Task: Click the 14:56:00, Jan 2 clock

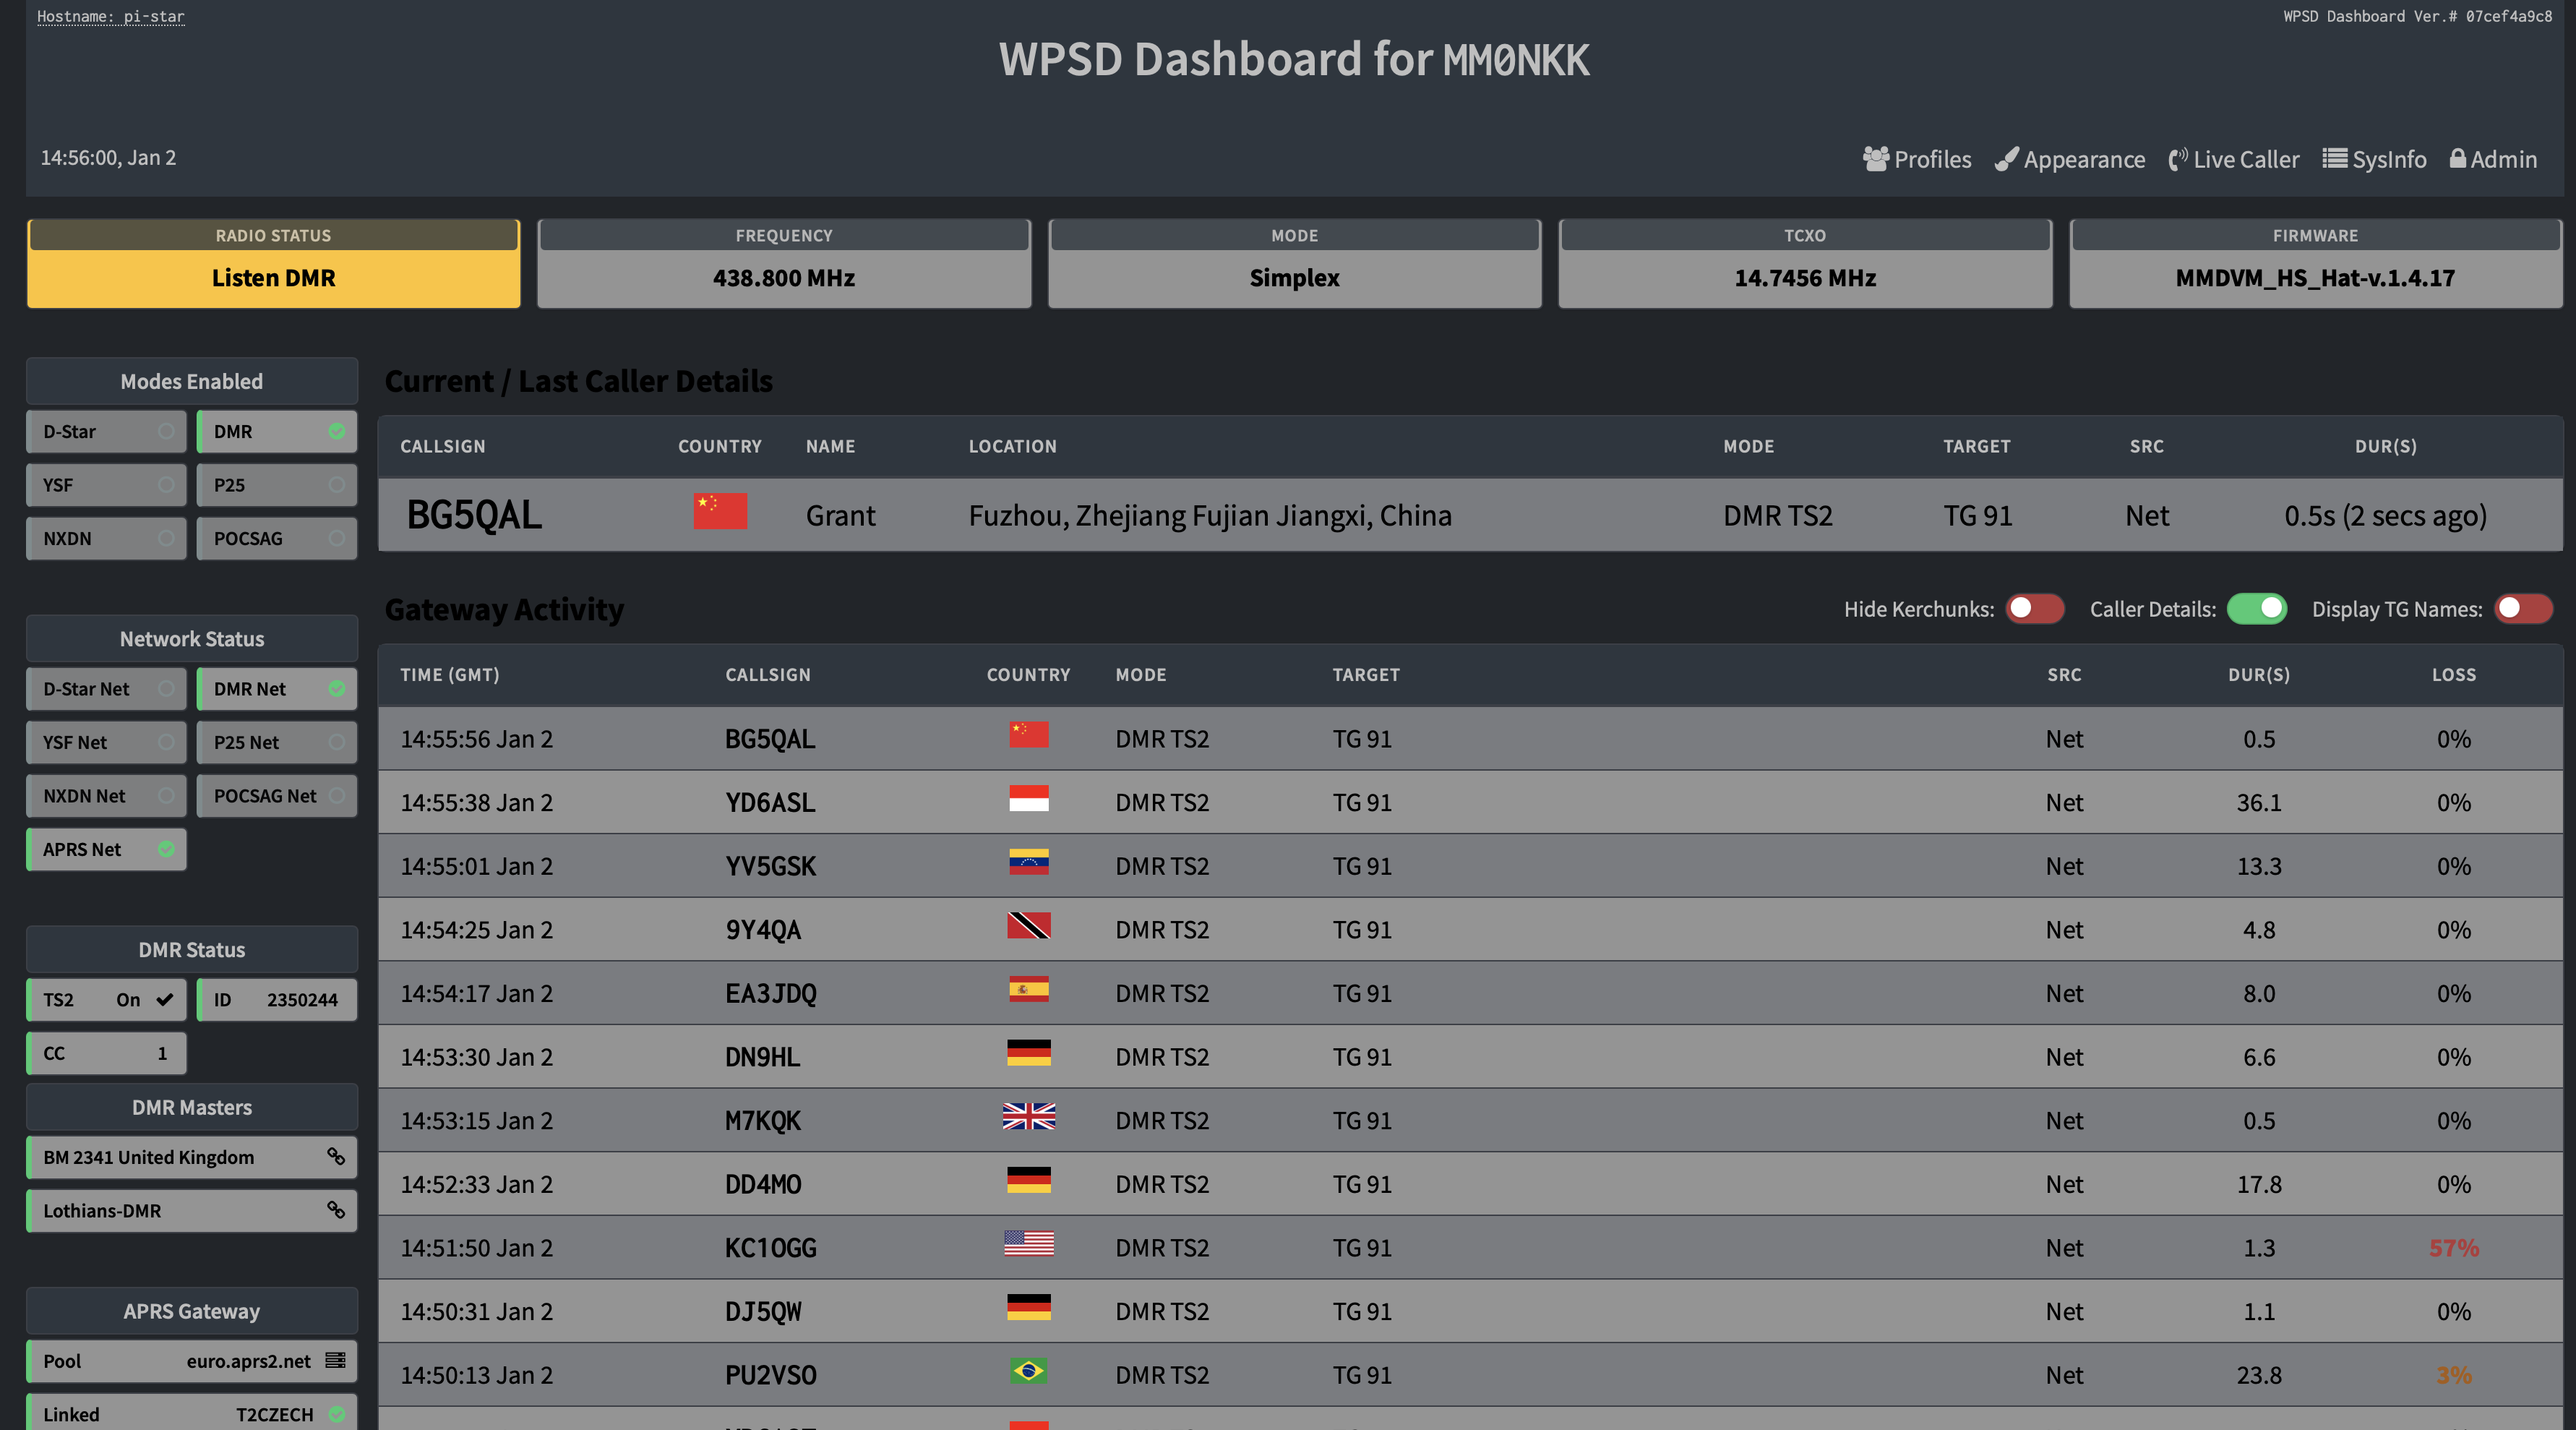Action: [x=108, y=157]
